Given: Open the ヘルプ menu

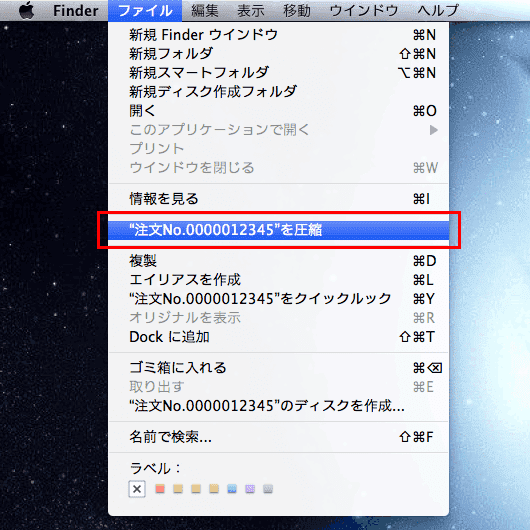Looking at the screenshot, I should pyautogui.click(x=438, y=10).
